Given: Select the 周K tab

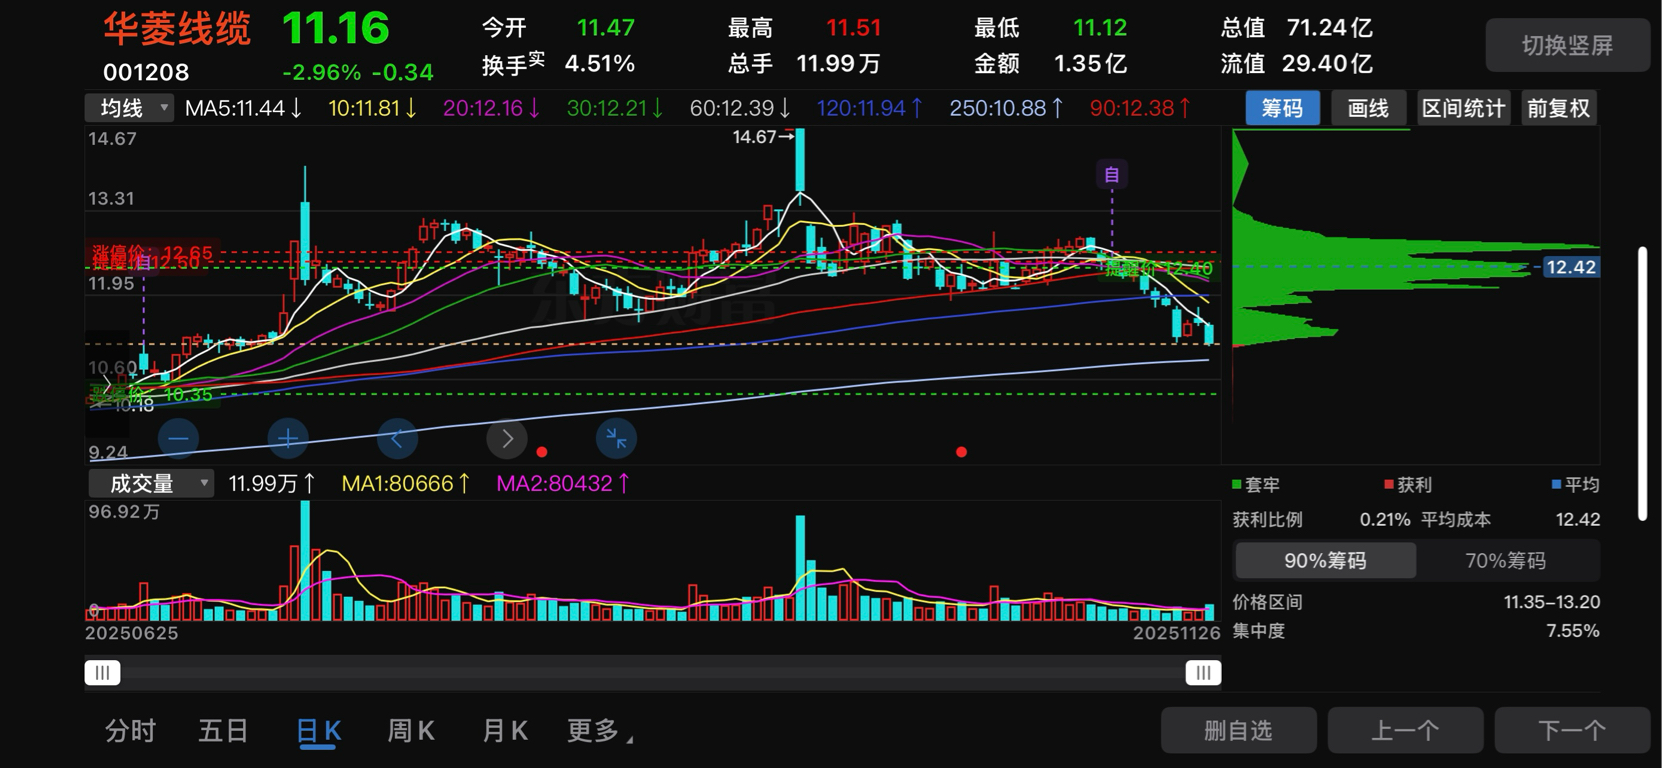Looking at the screenshot, I should [411, 731].
